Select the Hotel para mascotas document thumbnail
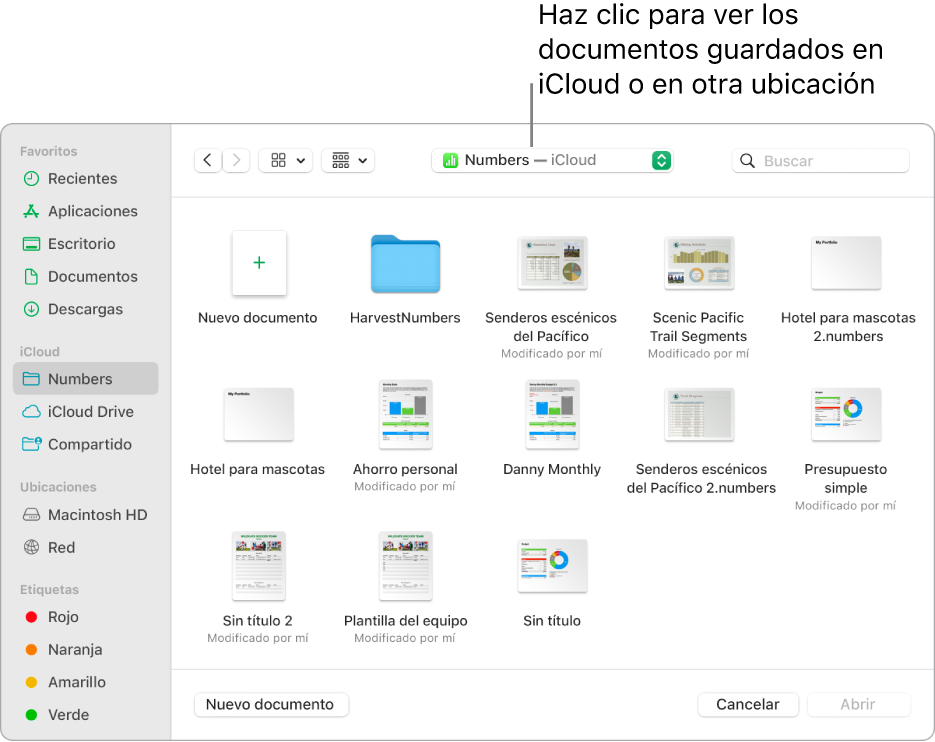Viewport: 935px width, 742px height. (x=259, y=415)
